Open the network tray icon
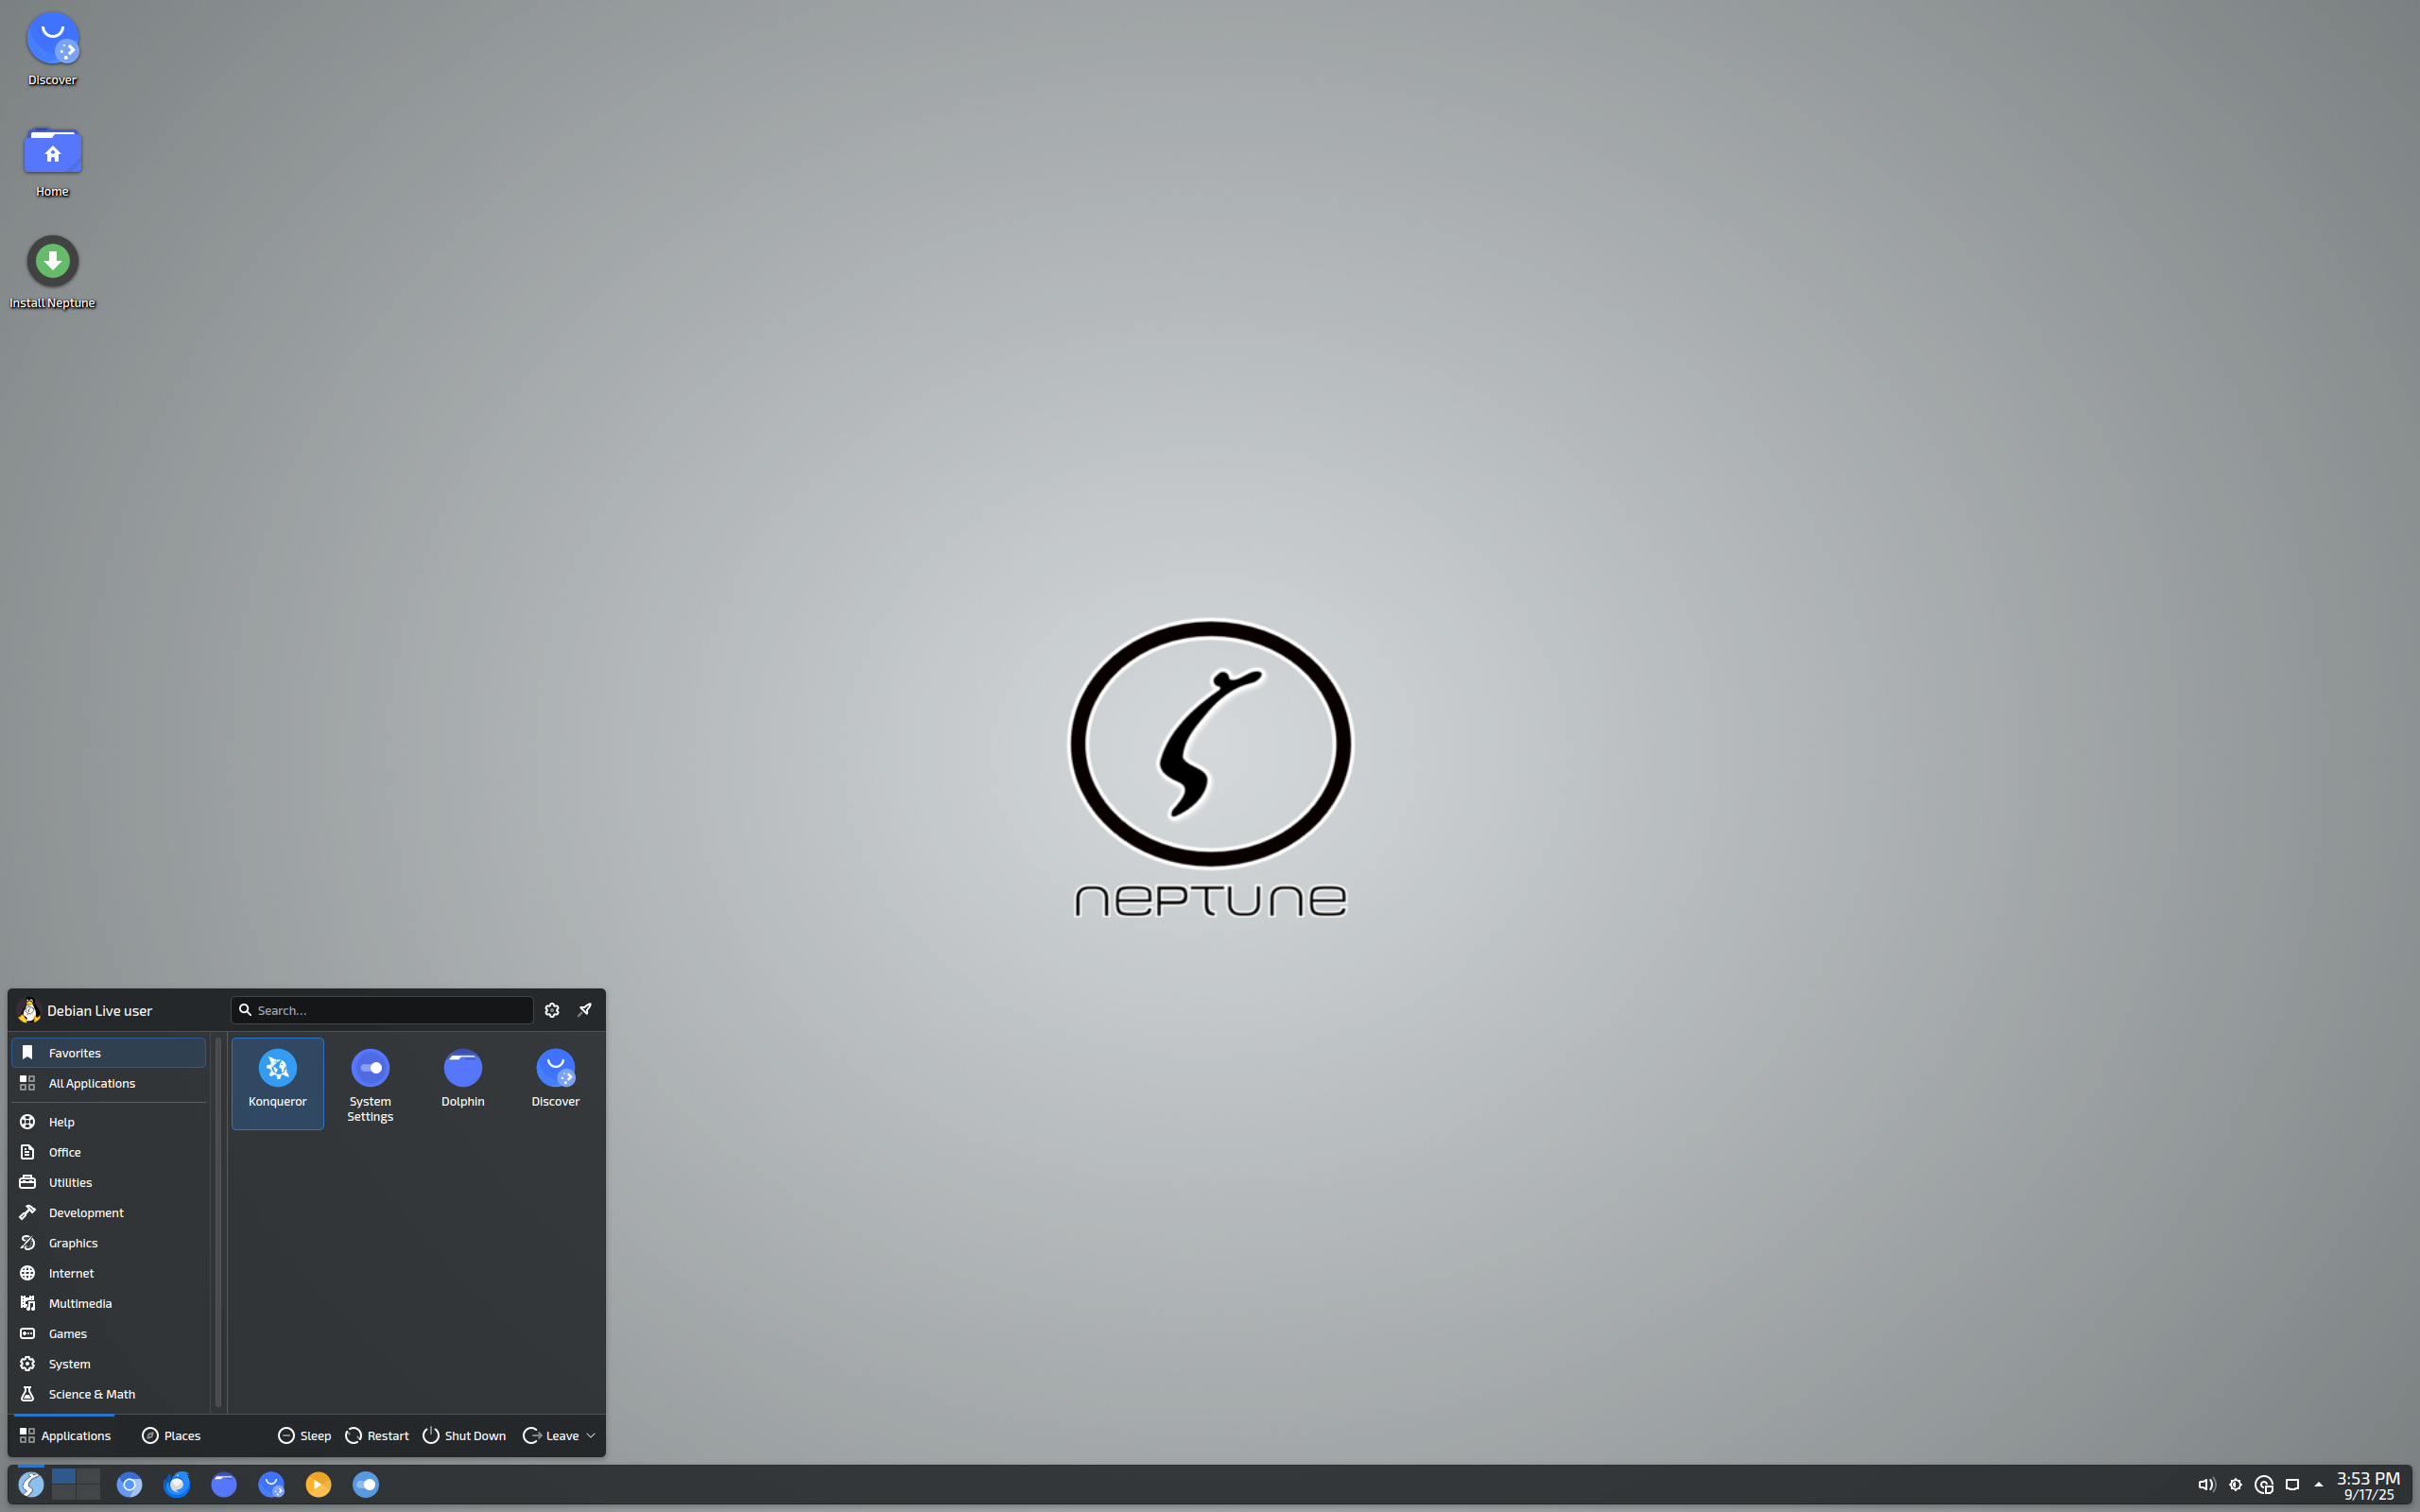Screen dimensions: 2420x1512 coord(2292,1485)
